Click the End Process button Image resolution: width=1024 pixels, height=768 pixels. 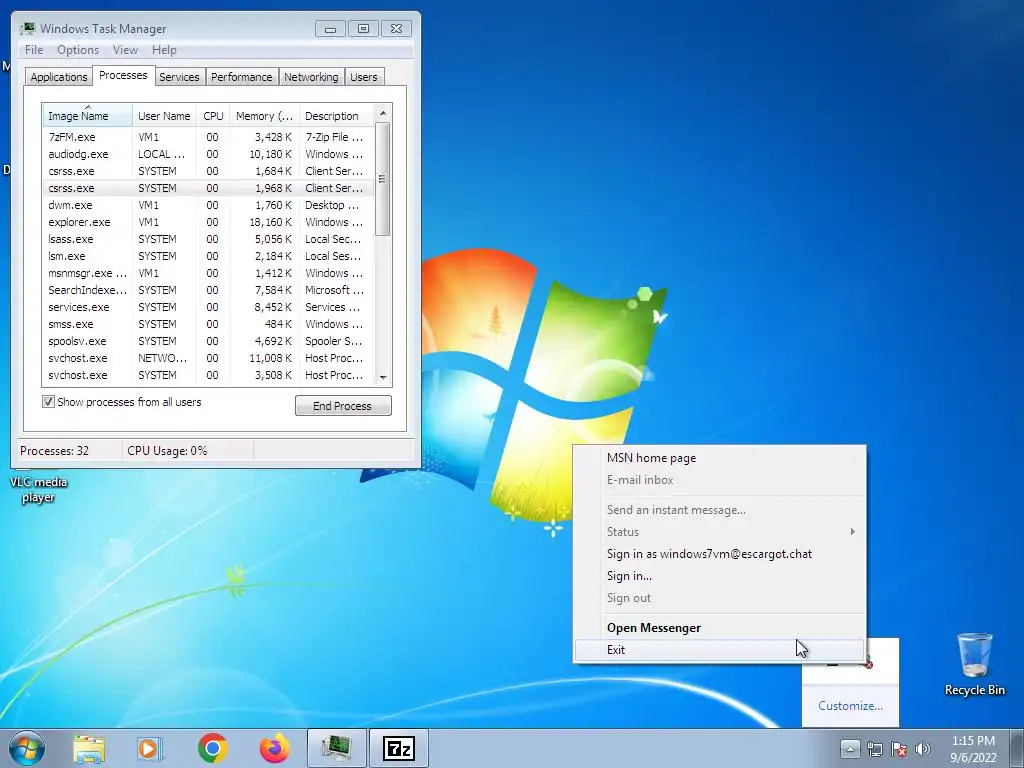pyautogui.click(x=343, y=406)
